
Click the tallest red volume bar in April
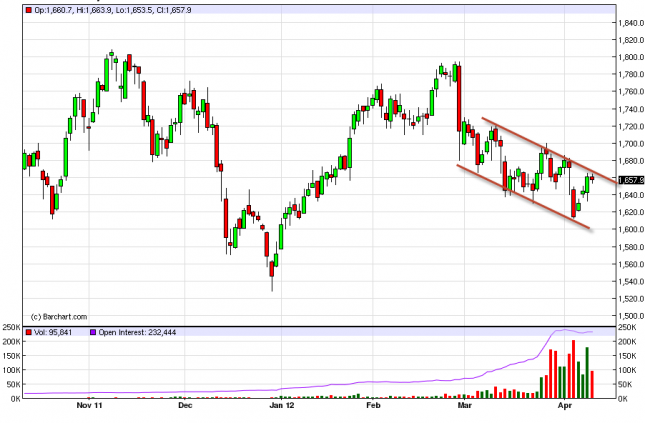coord(573,369)
